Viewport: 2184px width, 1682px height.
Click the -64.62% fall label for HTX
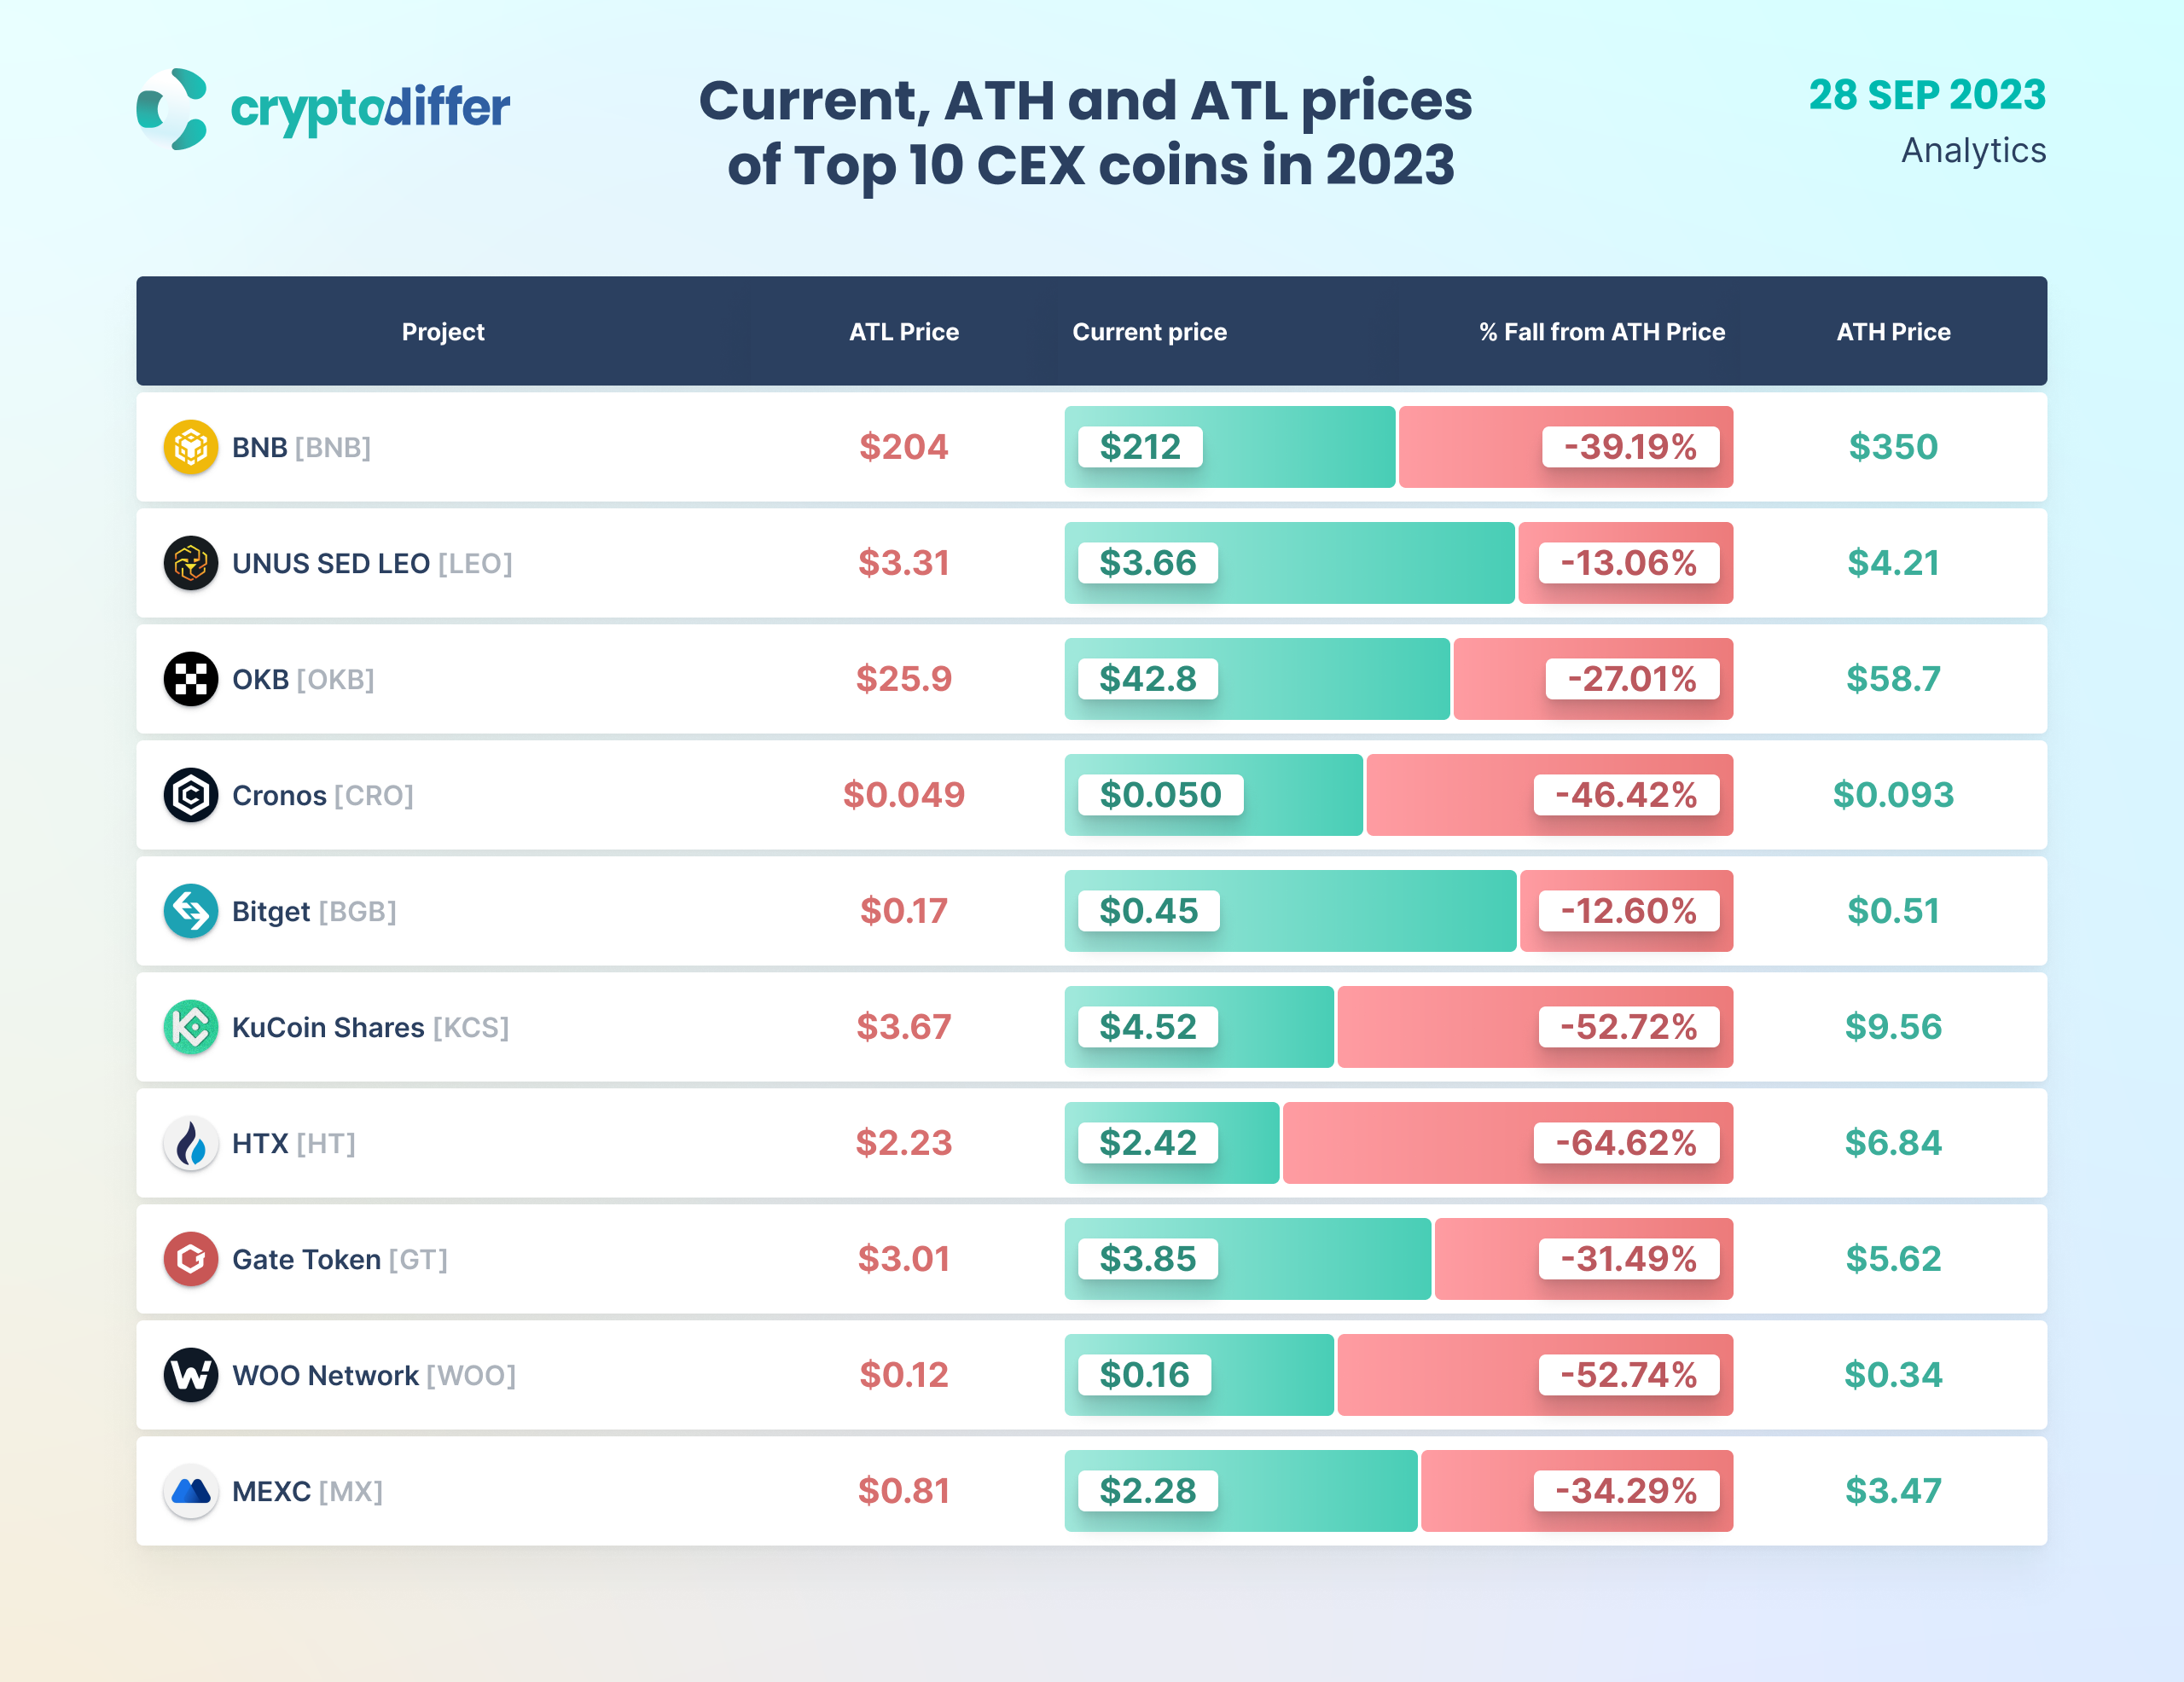pyautogui.click(x=1625, y=1143)
